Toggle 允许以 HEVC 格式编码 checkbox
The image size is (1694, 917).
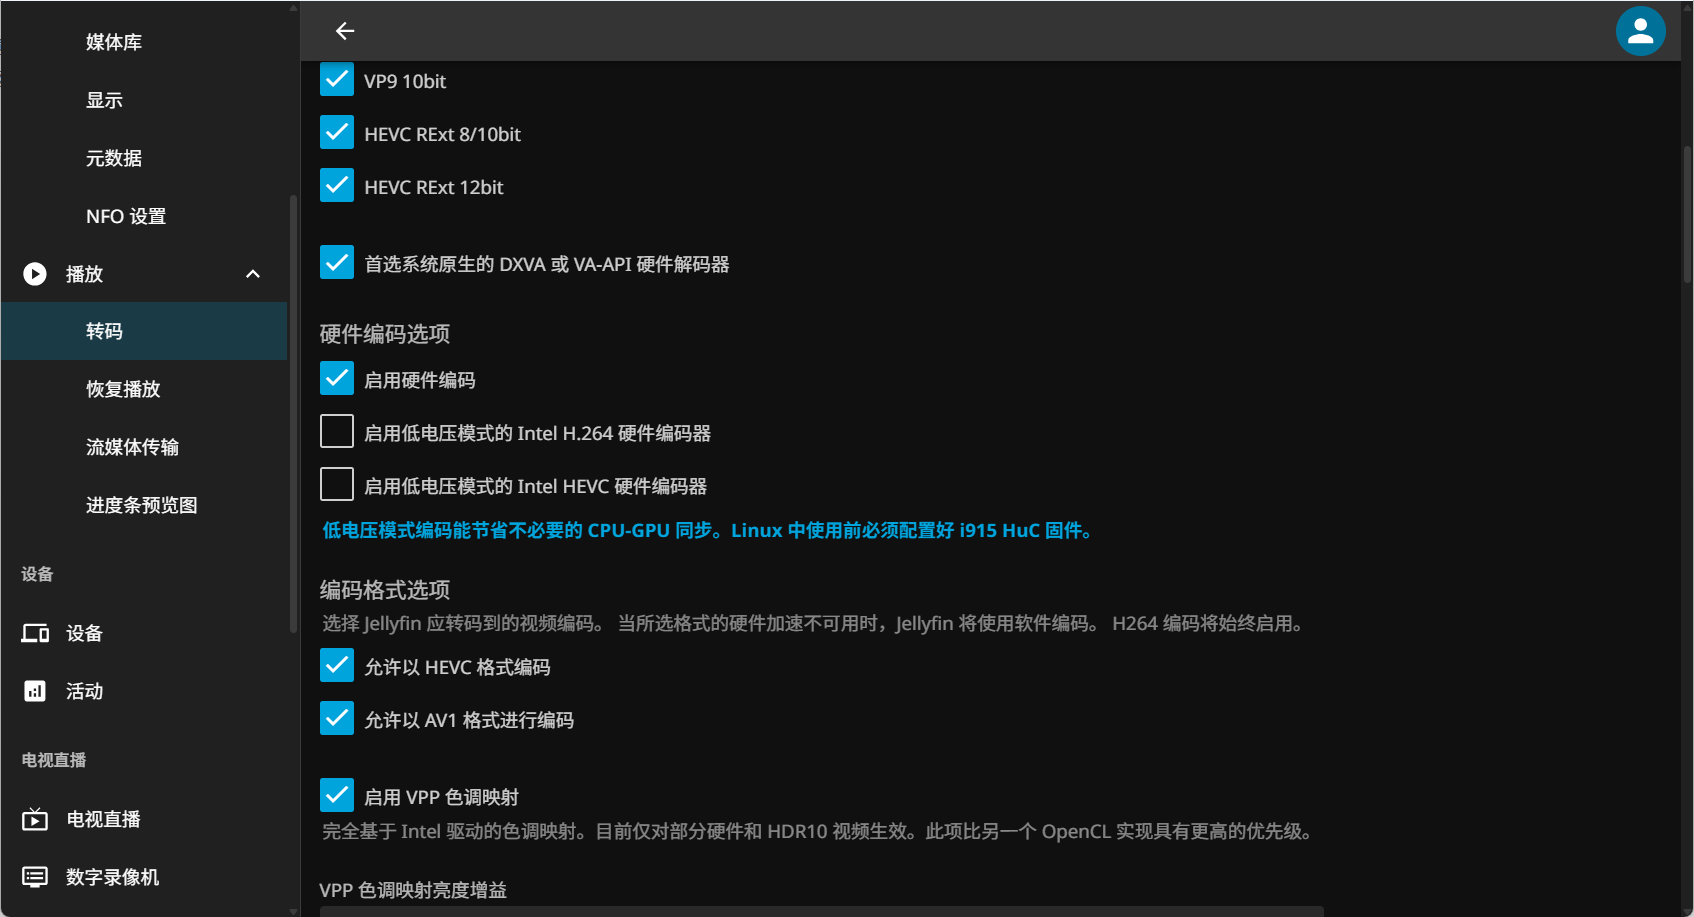(337, 666)
